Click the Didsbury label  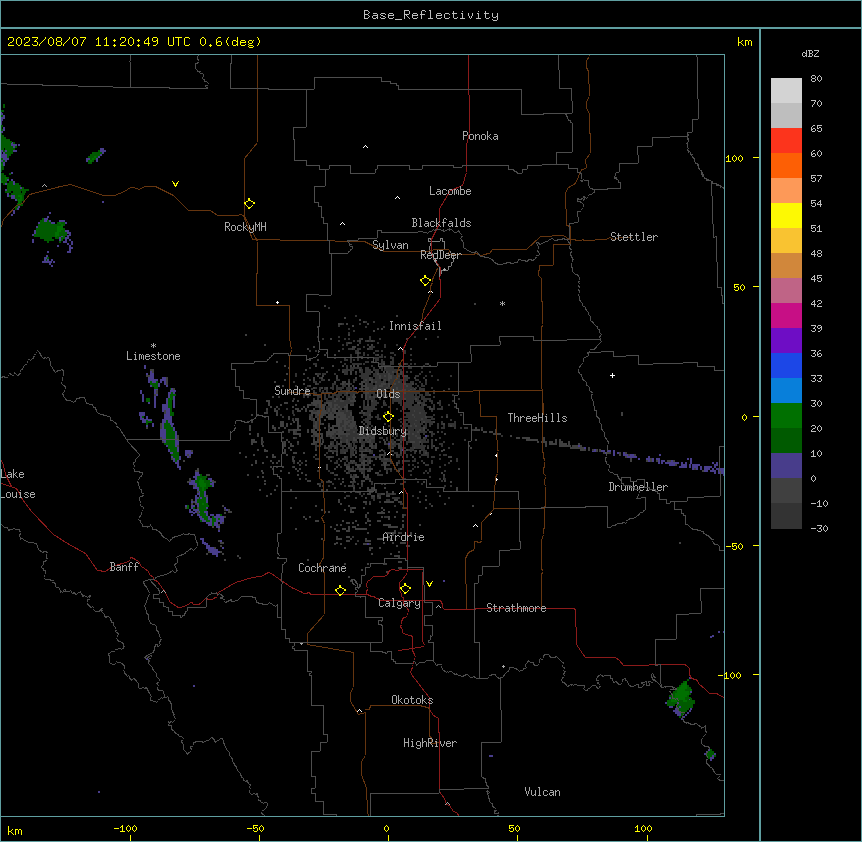click(383, 431)
